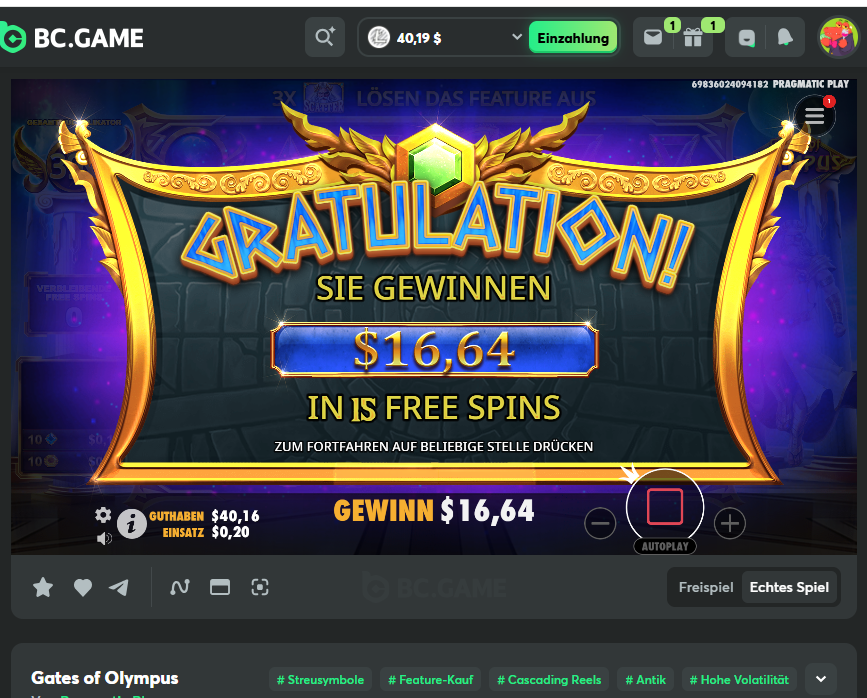Open the mail inbox icon
Image resolution: width=867 pixels, height=698 pixels.
pos(653,38)
